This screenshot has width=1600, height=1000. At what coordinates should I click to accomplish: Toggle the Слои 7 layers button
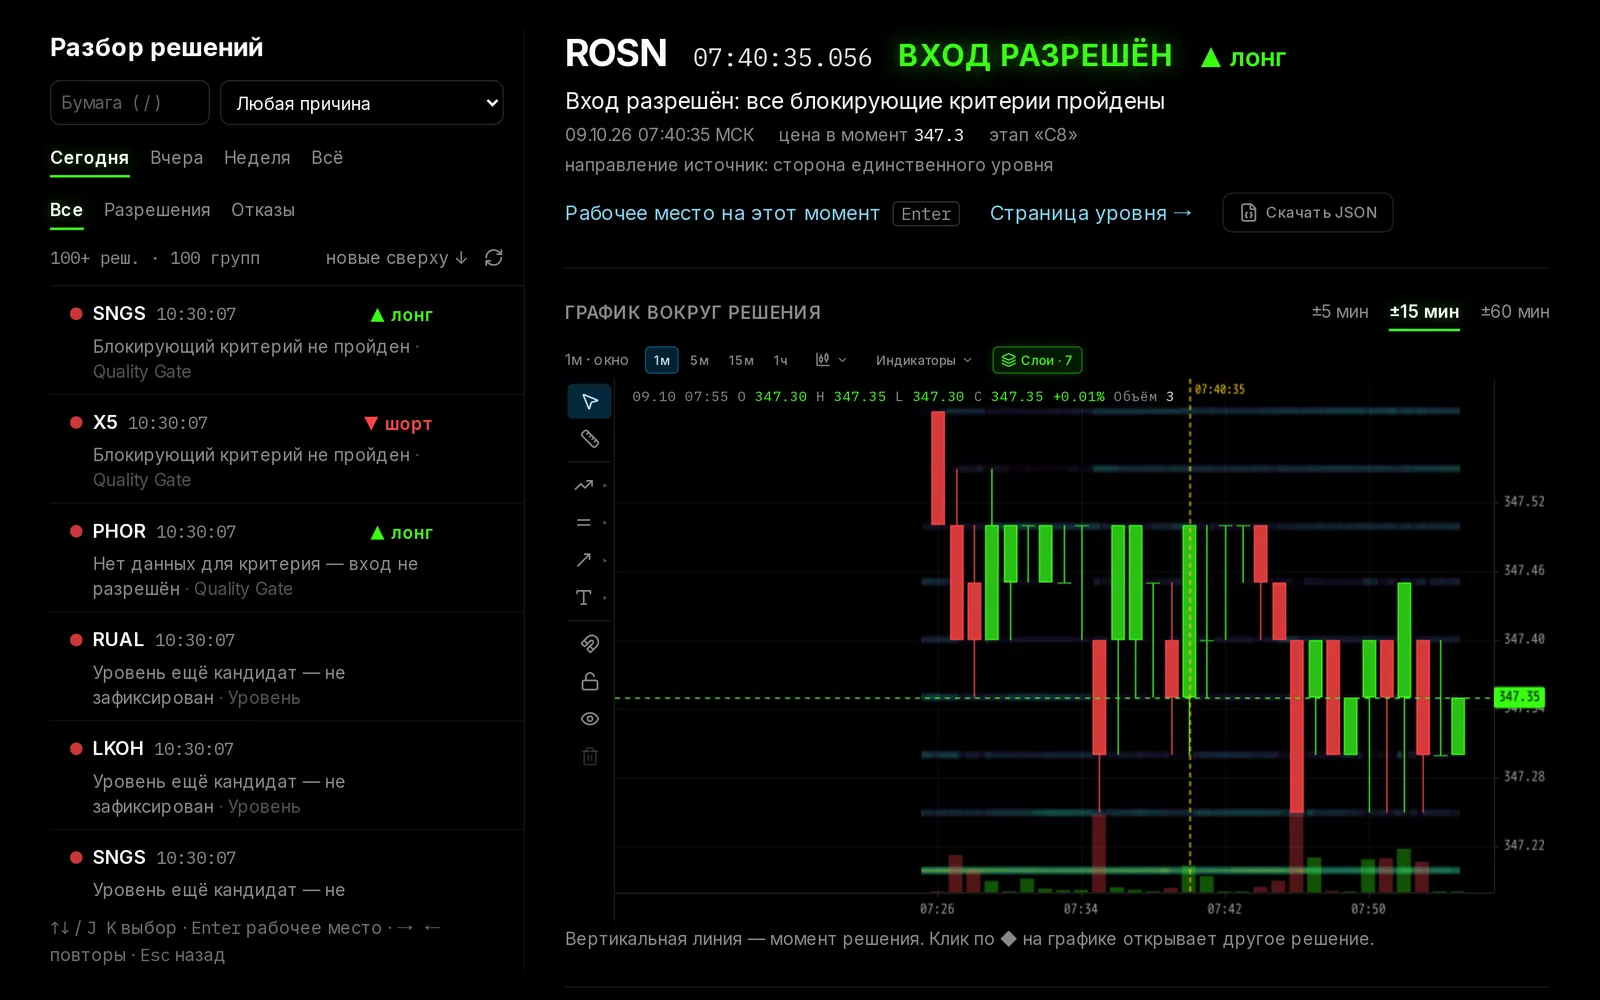(x=1037, y=360)
